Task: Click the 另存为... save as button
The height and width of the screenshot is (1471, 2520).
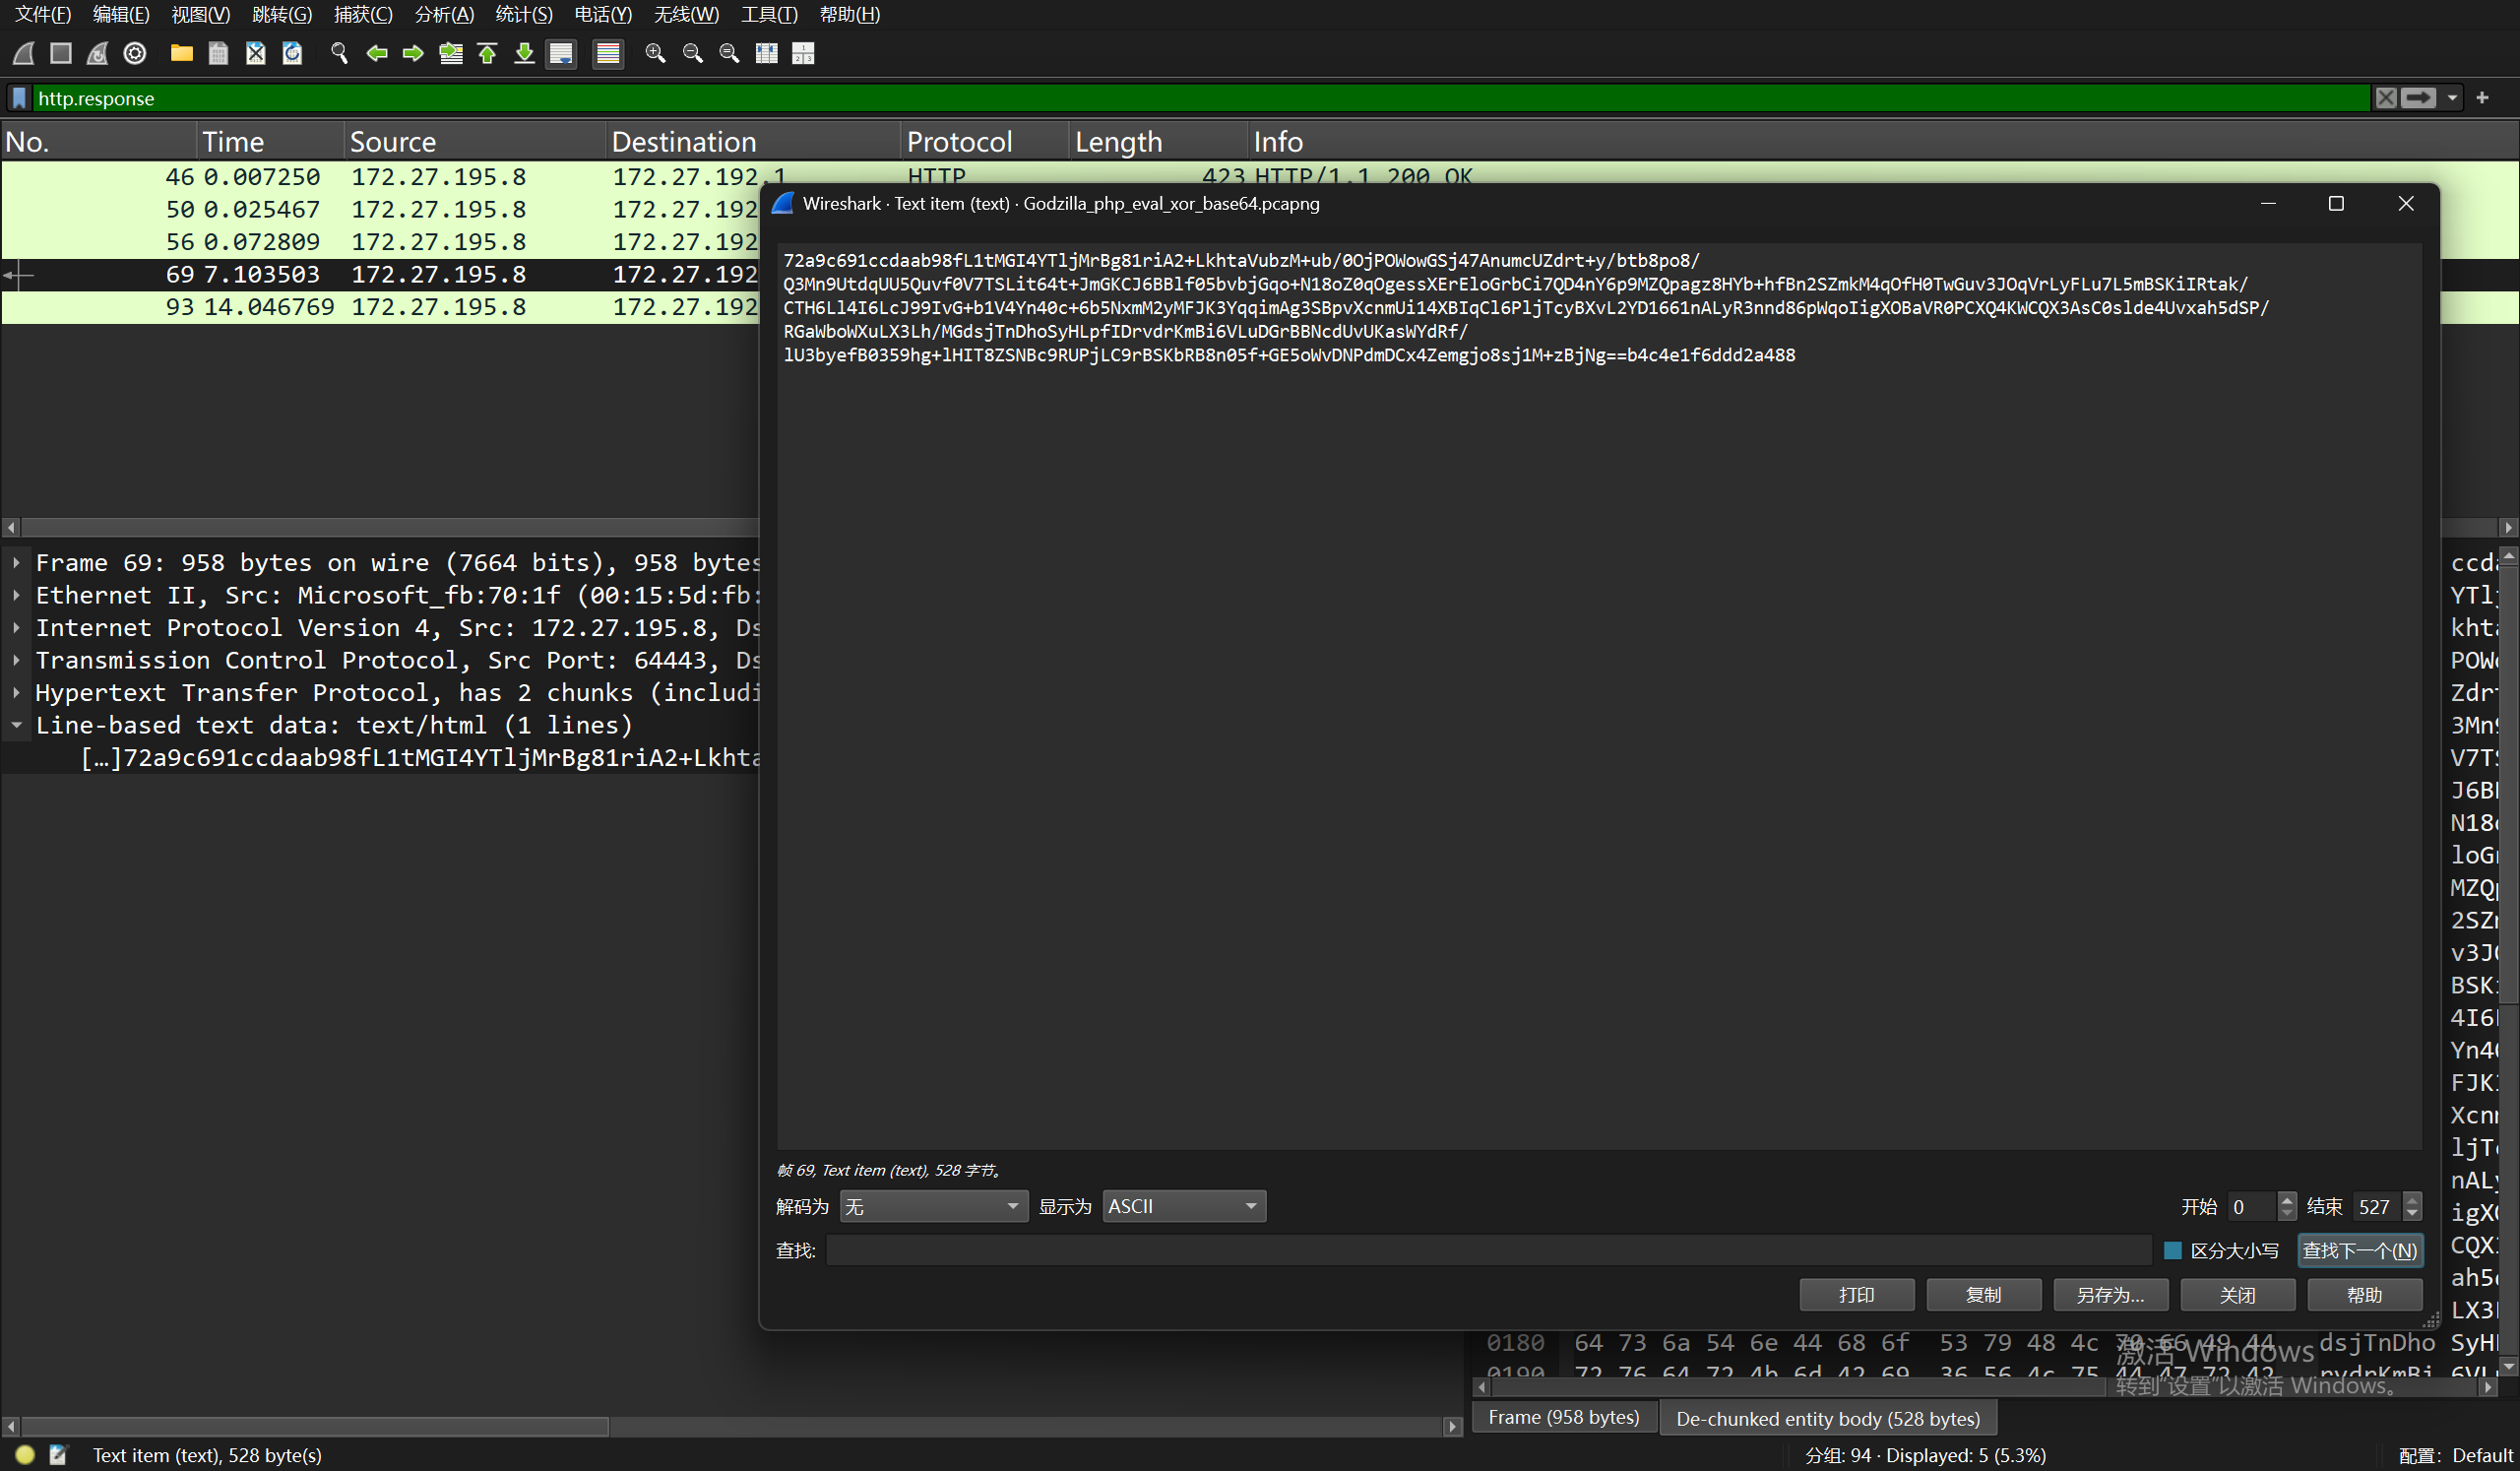Action: (2110, 1294)
